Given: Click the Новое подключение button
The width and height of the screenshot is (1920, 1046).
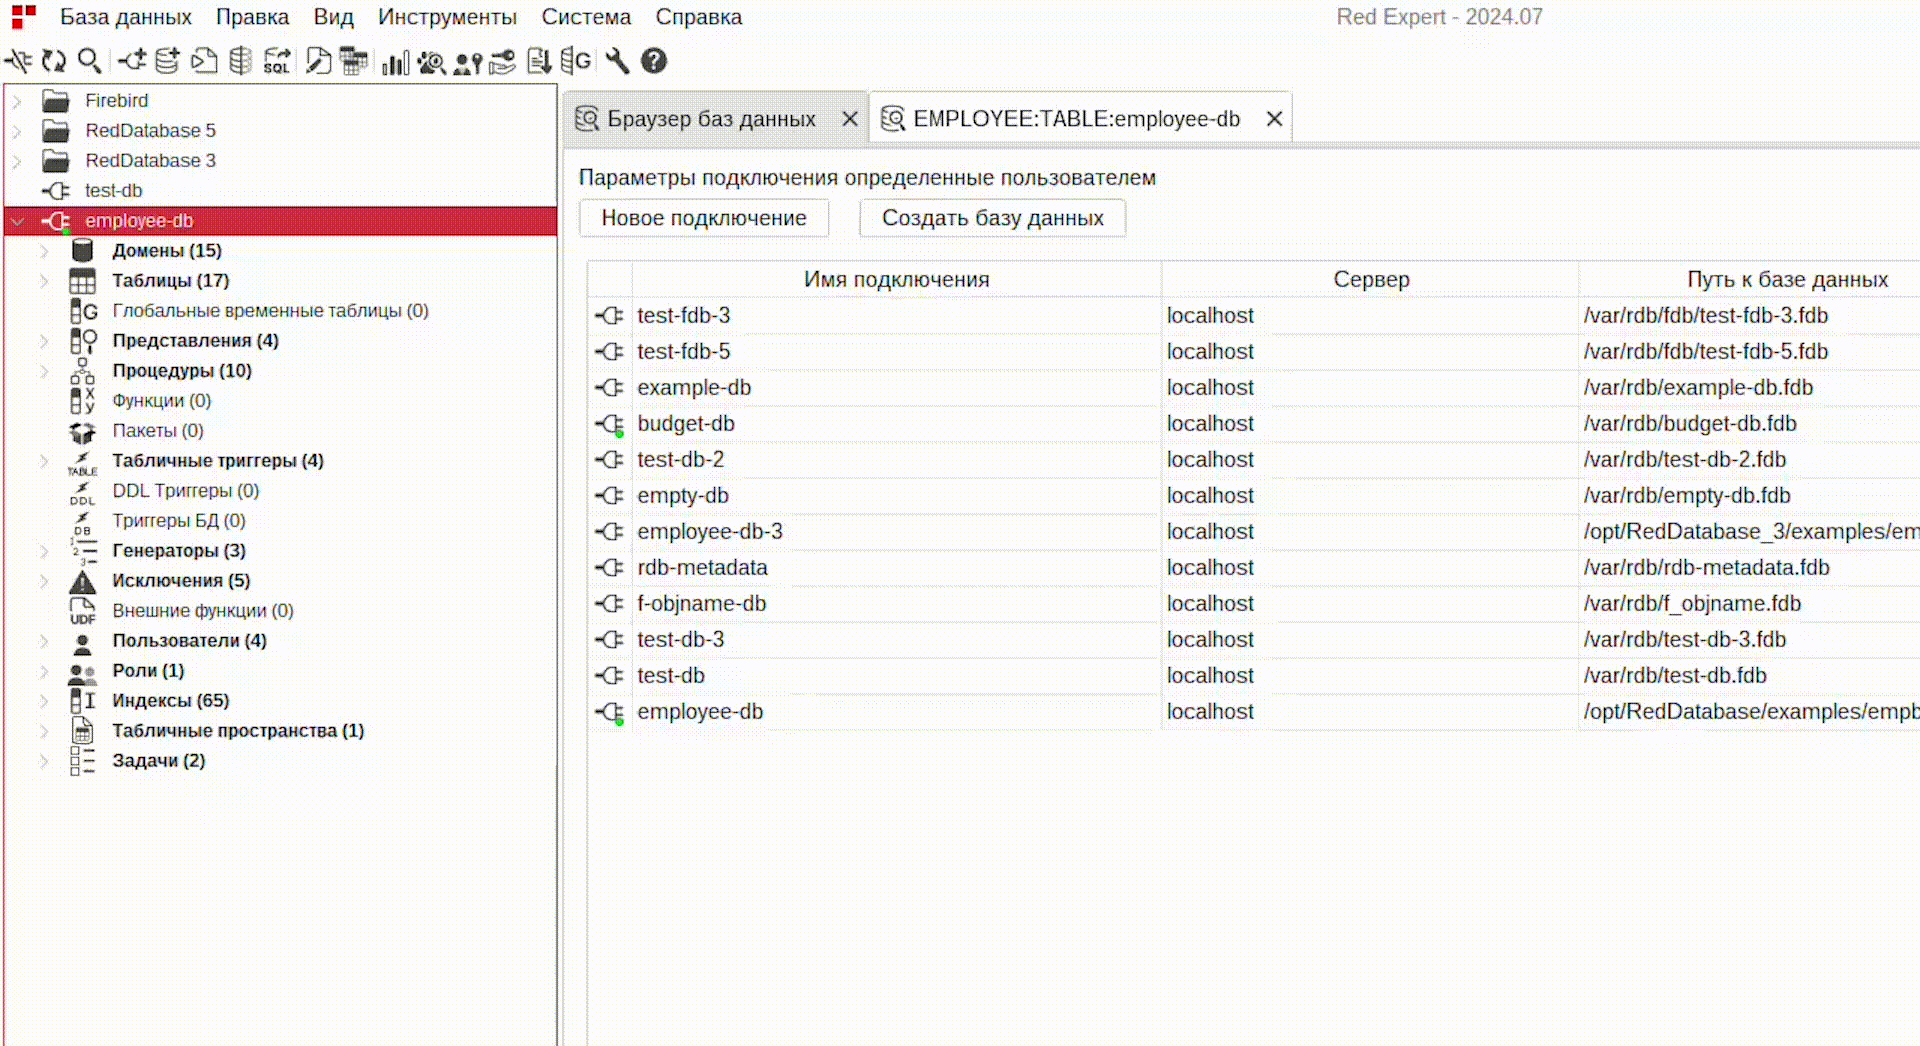Looking at the screenshot, I should click(x=703, y=218).
